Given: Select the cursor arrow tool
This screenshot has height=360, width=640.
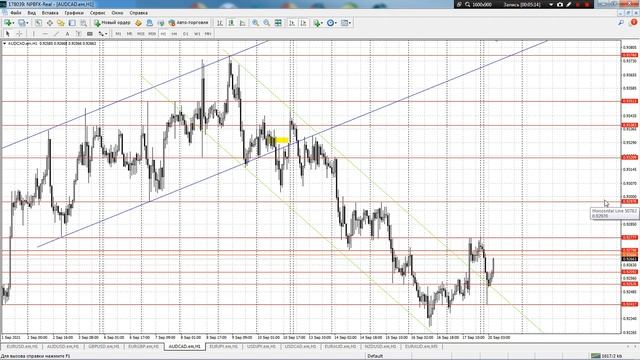Looking at the screenshot, I should pos(7,33).
